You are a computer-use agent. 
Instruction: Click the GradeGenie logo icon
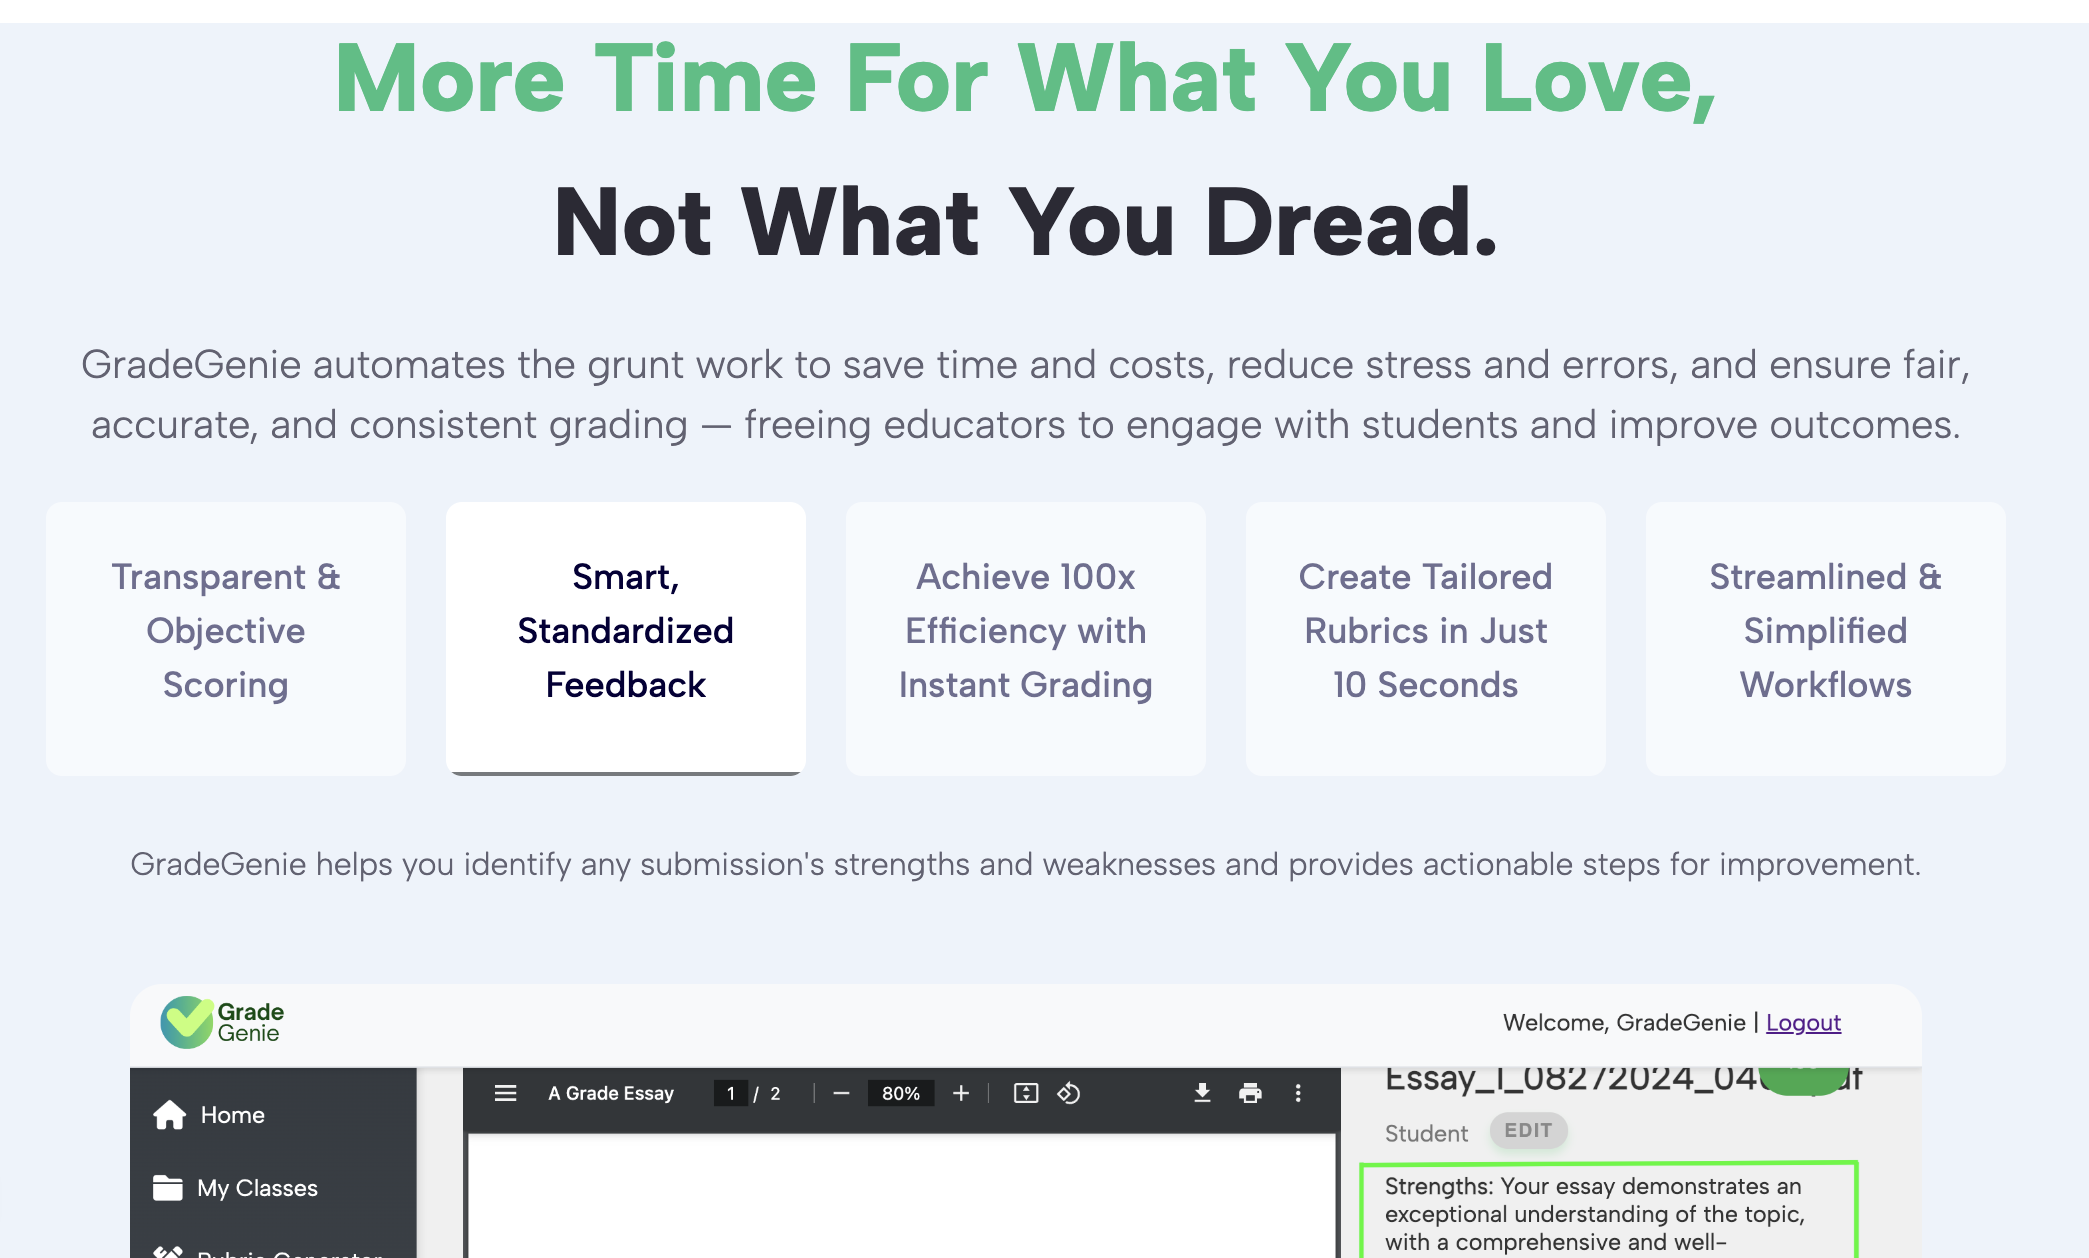tap(187, 1022)
